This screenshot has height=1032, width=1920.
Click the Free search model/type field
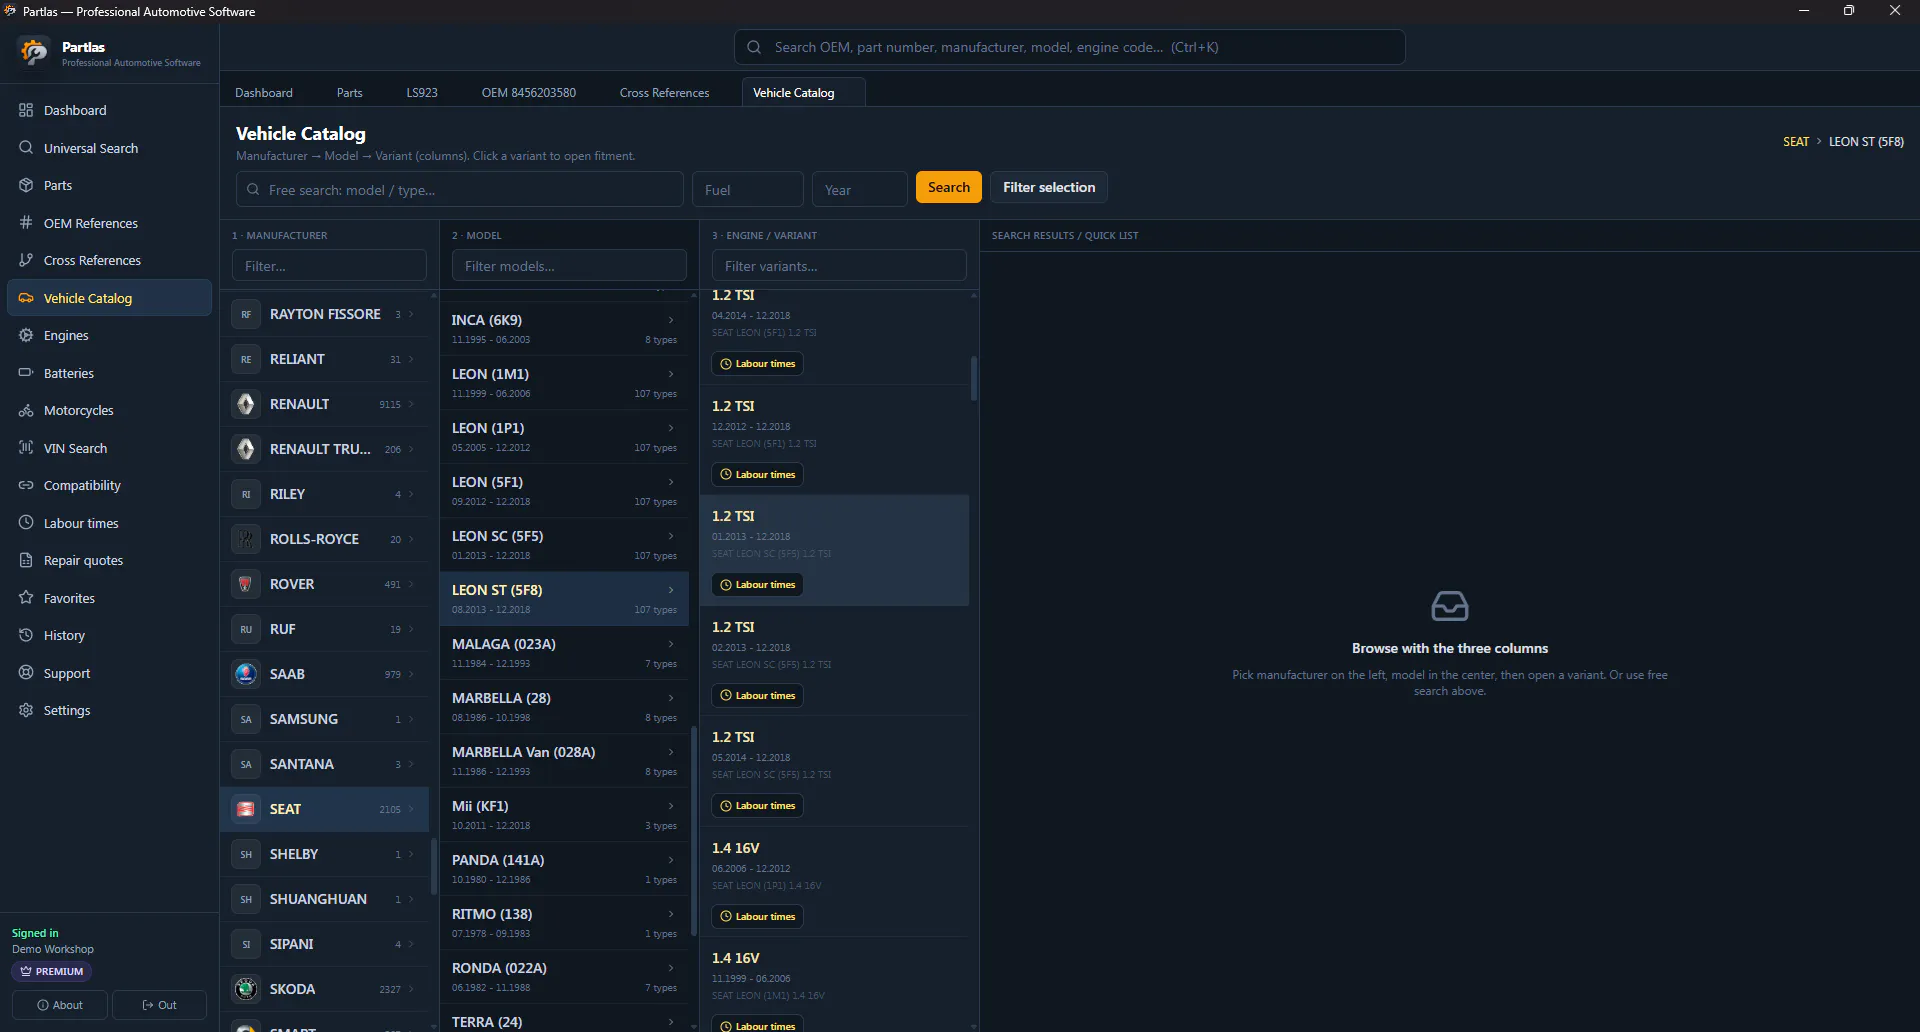[460, 190]
